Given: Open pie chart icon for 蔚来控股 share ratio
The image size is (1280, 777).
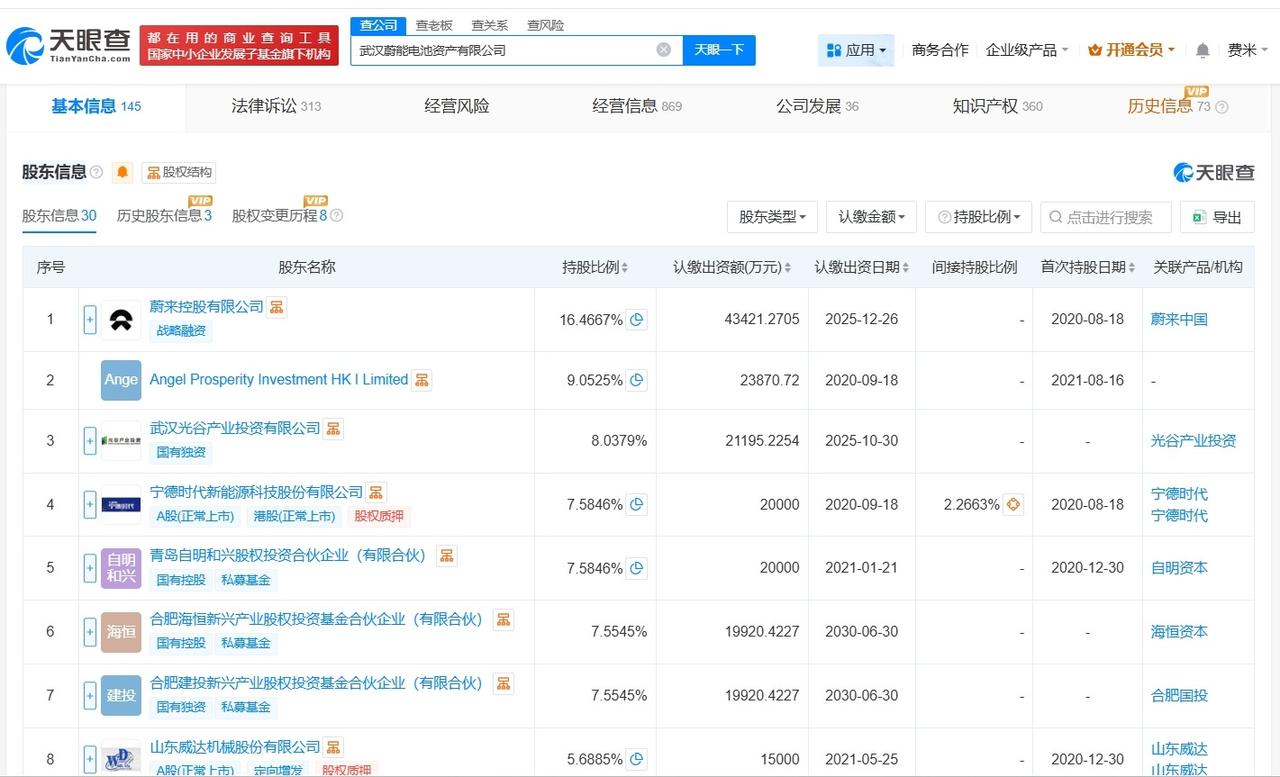Looking at the screenshot, I should click(637, 320).
